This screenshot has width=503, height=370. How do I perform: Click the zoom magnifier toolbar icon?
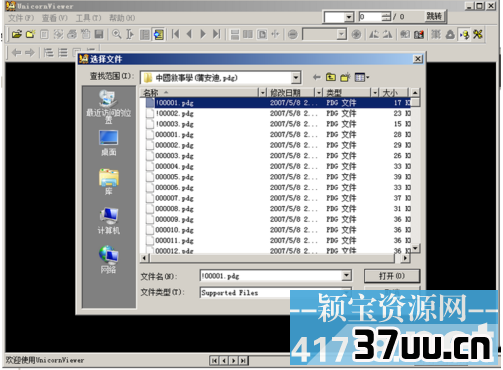coord(117,34)
